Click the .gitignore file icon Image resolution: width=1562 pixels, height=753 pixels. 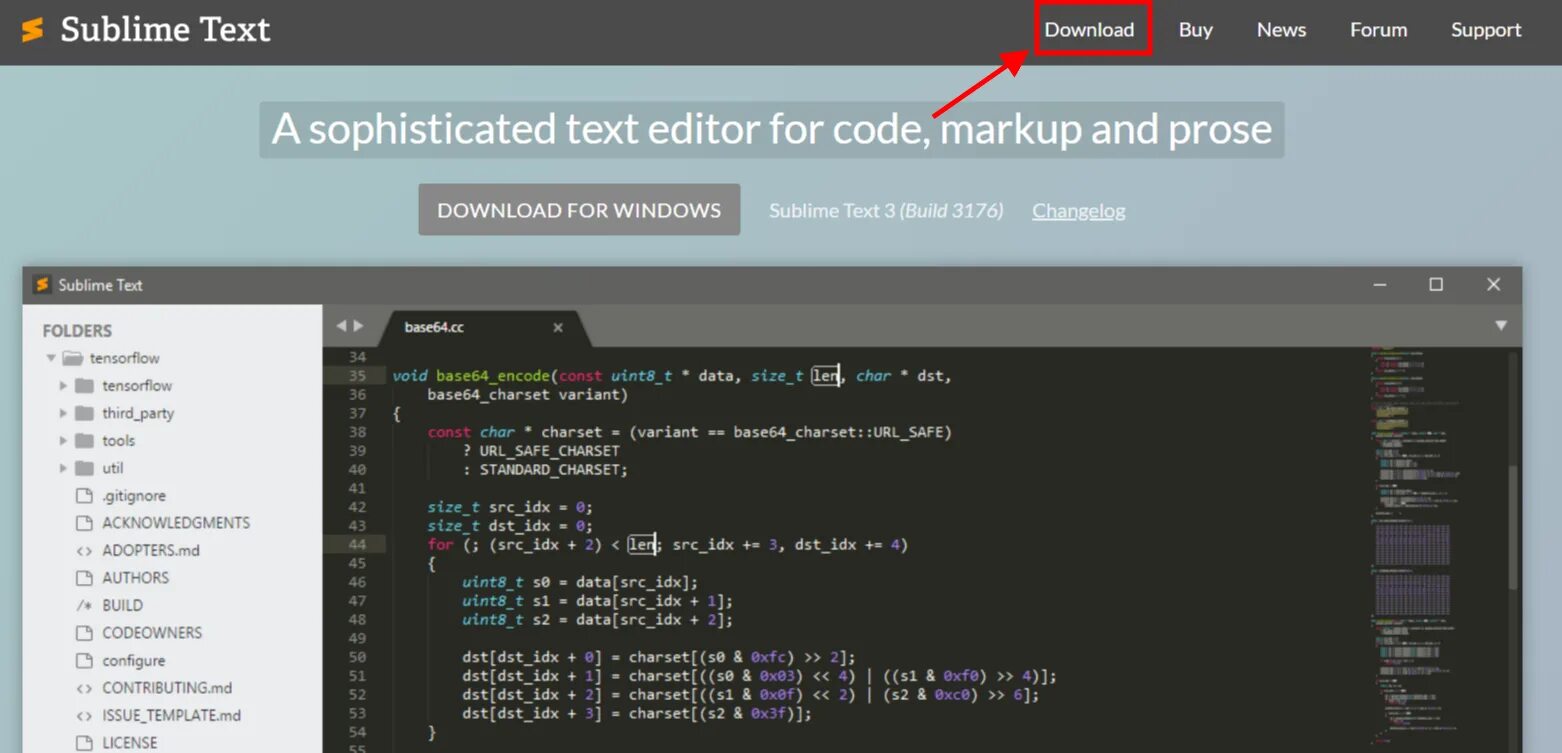coord(84,496)
